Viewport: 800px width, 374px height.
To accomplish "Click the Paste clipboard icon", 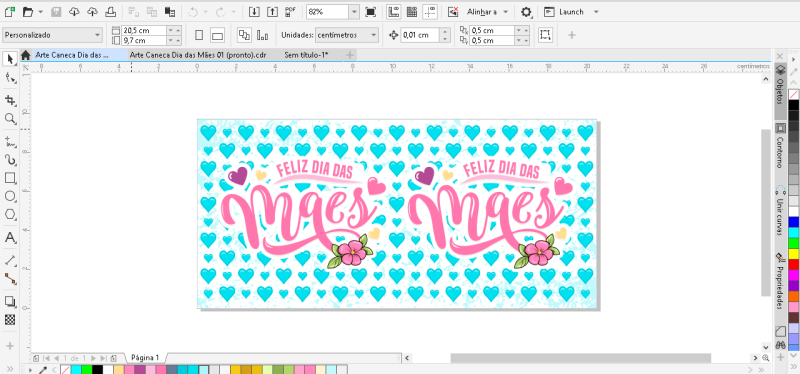I will 170,12.
